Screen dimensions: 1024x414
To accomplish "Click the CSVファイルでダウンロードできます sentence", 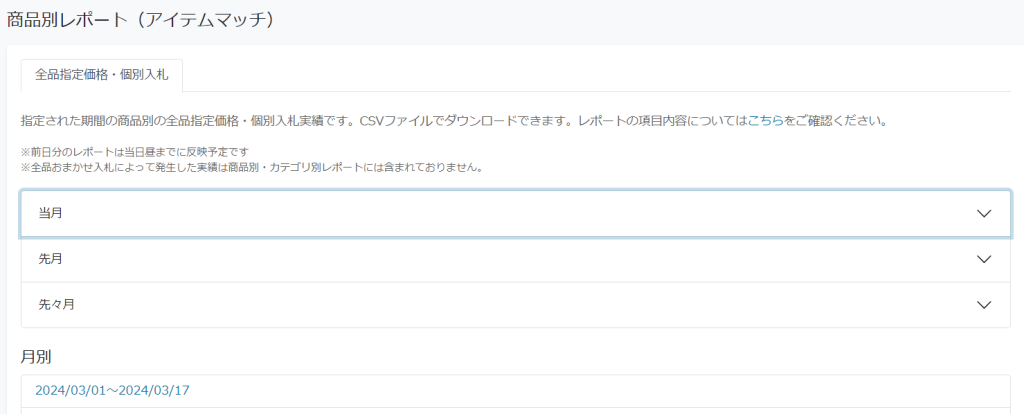I will pos(467,121).
